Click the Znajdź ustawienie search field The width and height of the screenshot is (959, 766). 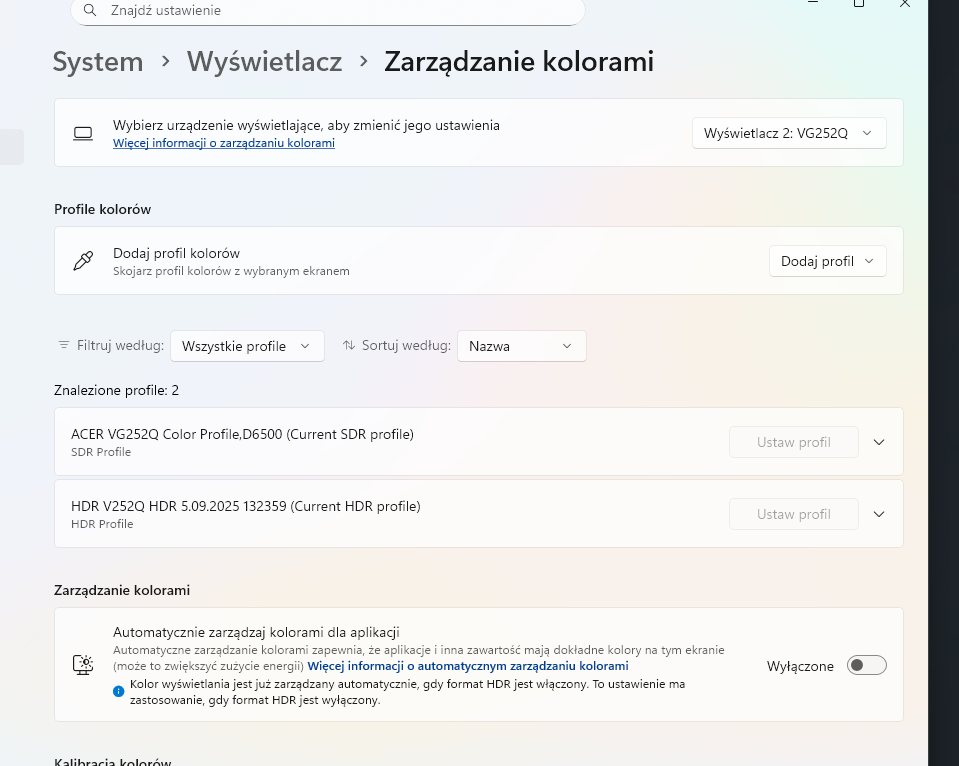(330, 10)
